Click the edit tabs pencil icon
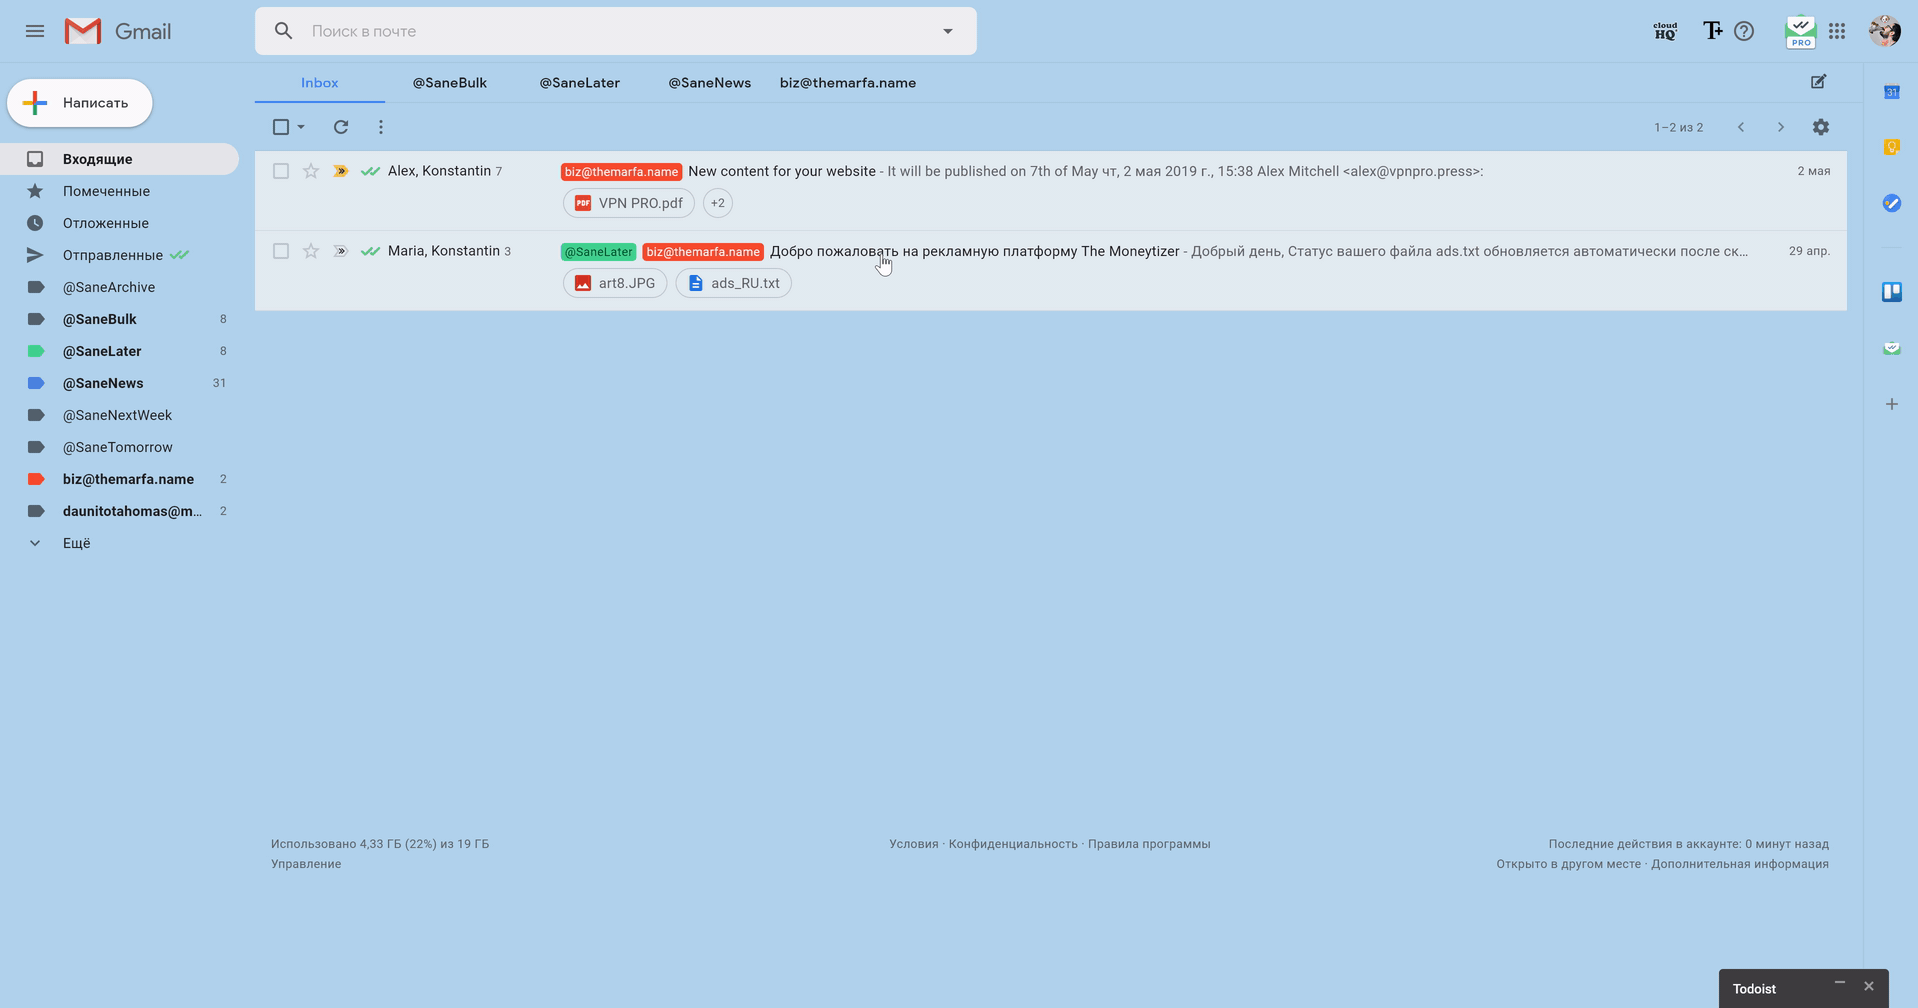Screen dimensions: 1918x1008 (x=1818, y=82)
